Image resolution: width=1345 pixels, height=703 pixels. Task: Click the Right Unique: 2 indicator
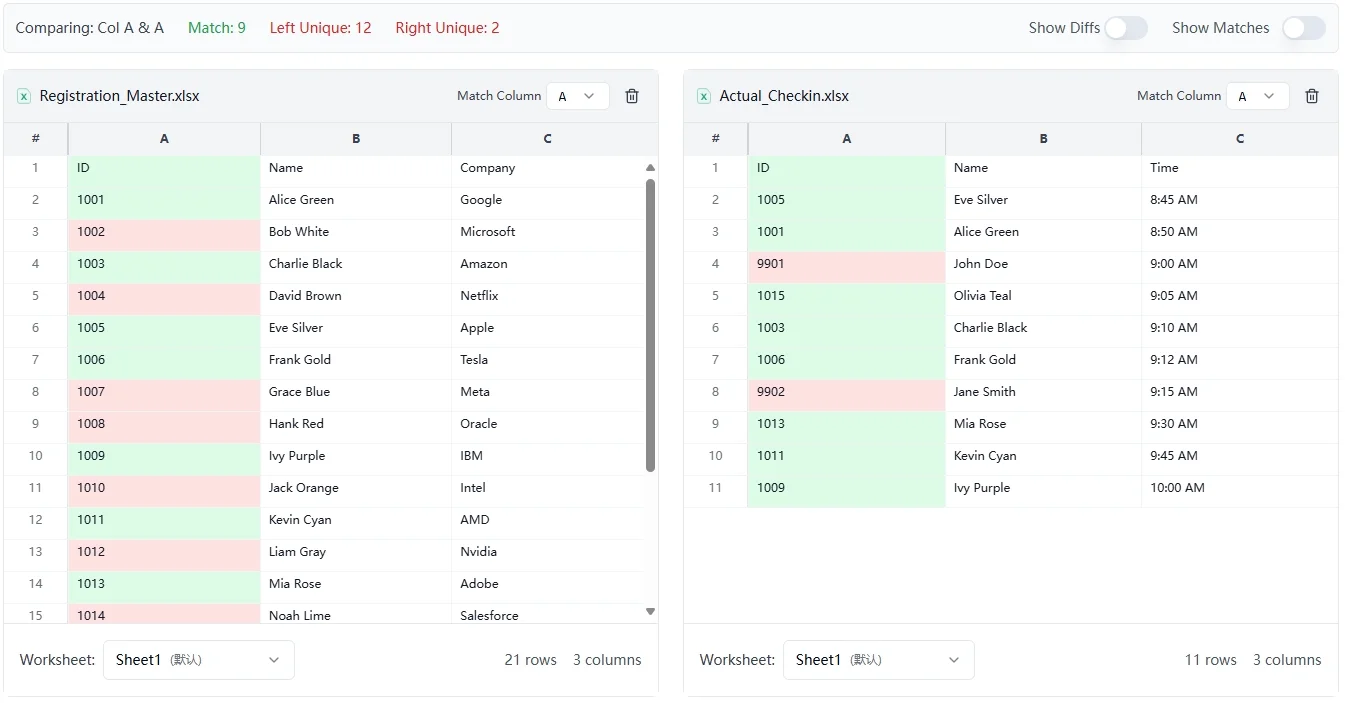pos(447,27)
